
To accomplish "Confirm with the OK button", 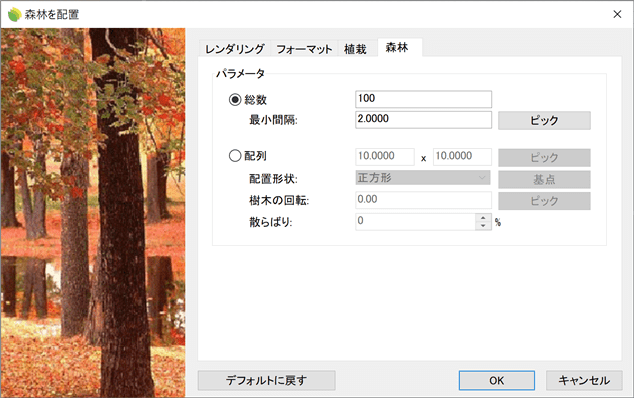I will point(497,381).
